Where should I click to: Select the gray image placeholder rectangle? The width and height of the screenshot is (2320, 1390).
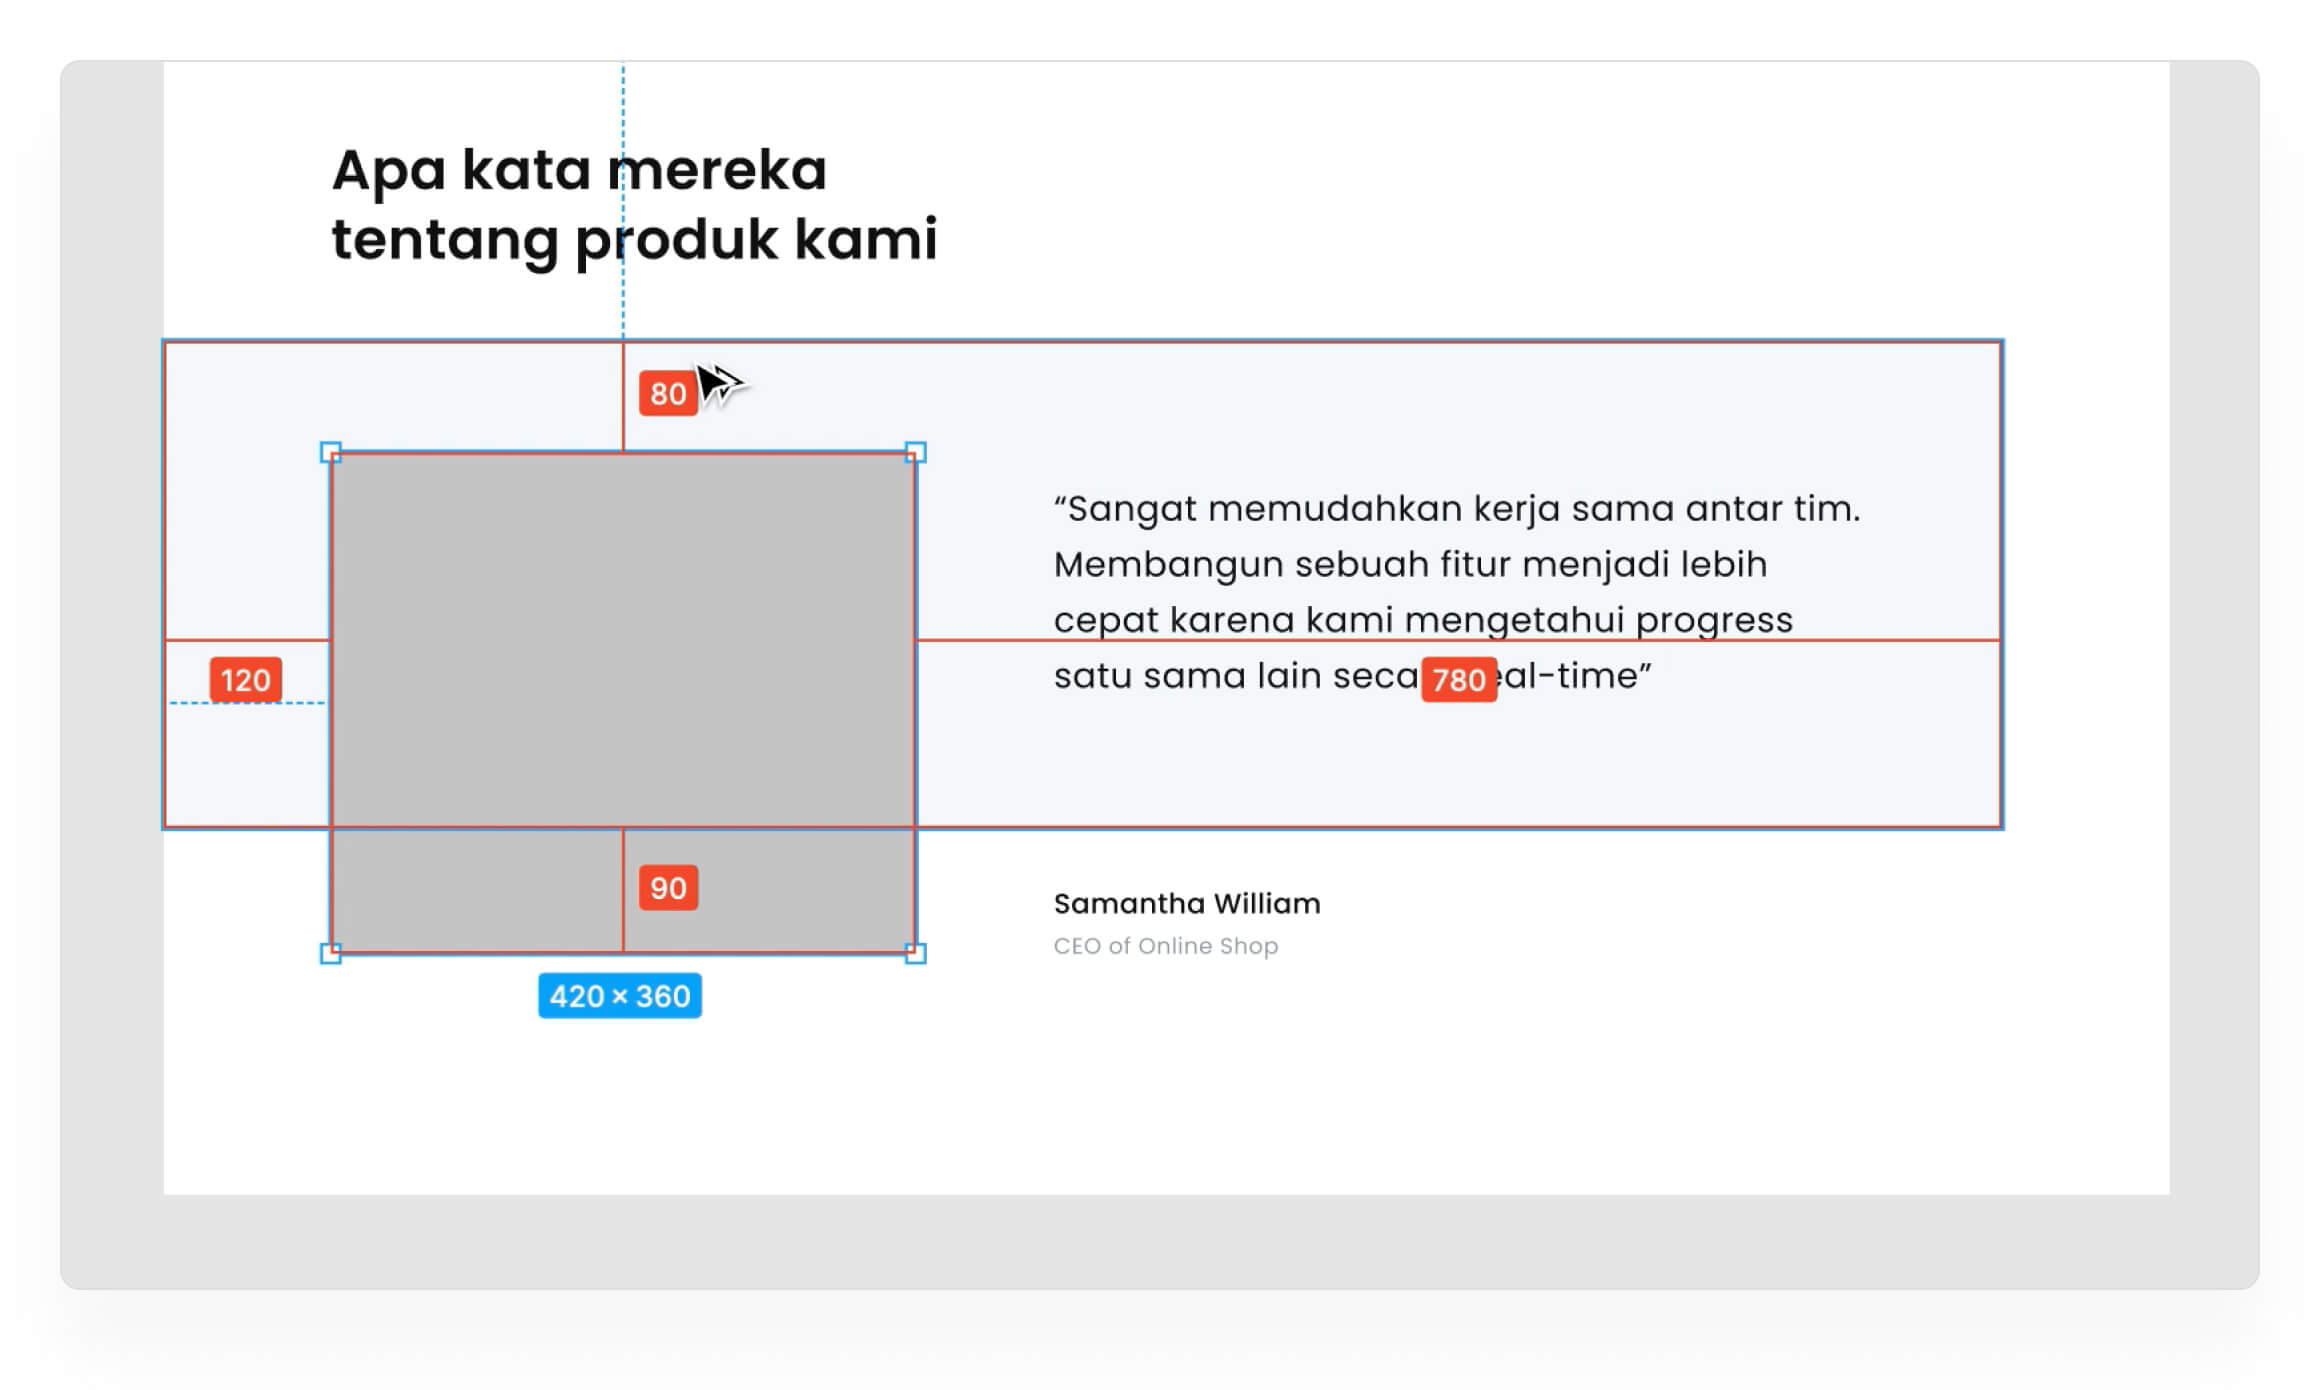click(x=623, y=703)
